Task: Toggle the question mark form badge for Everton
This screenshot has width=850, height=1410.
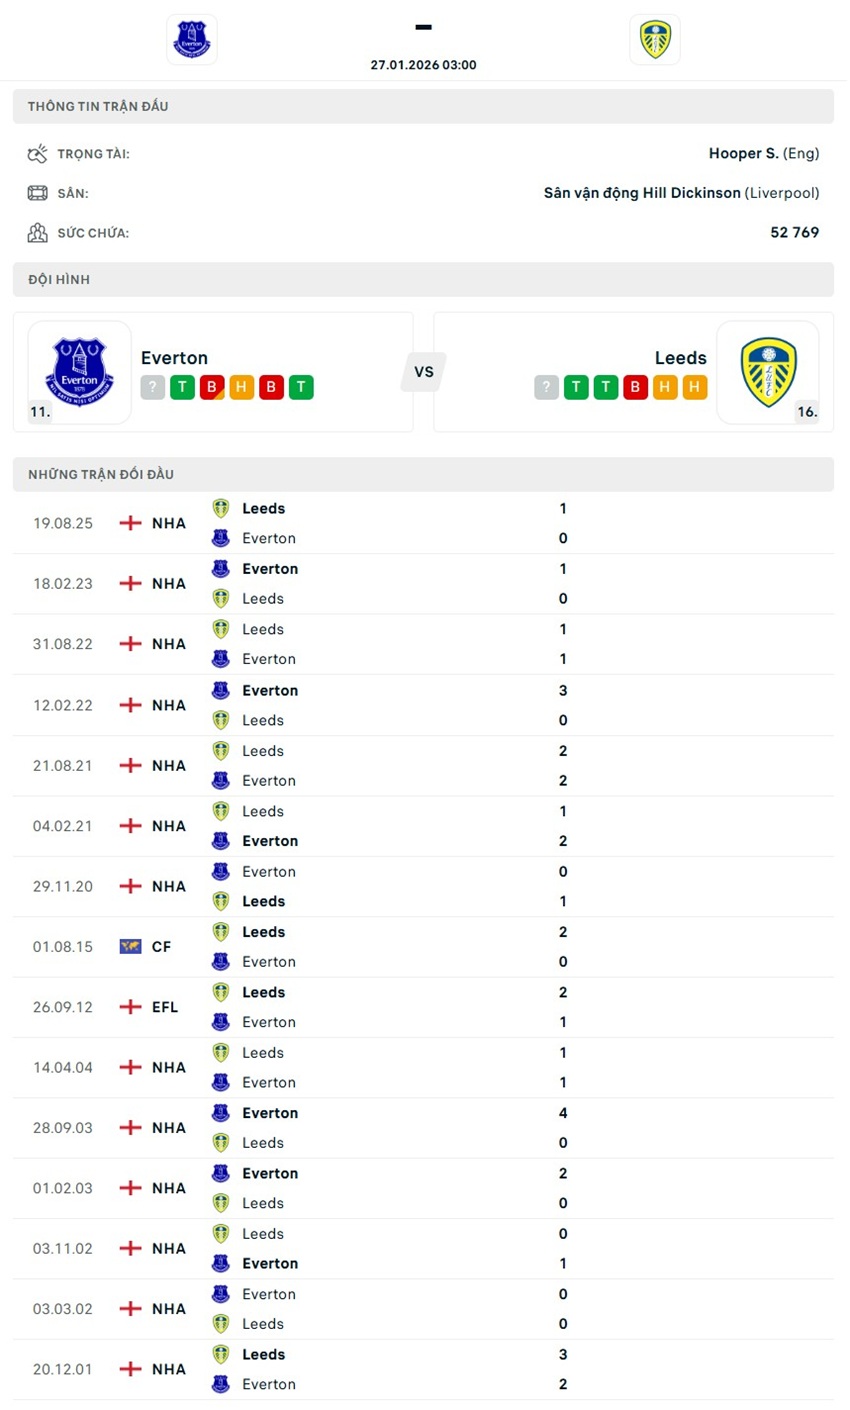Action: [x=152, y=387]
